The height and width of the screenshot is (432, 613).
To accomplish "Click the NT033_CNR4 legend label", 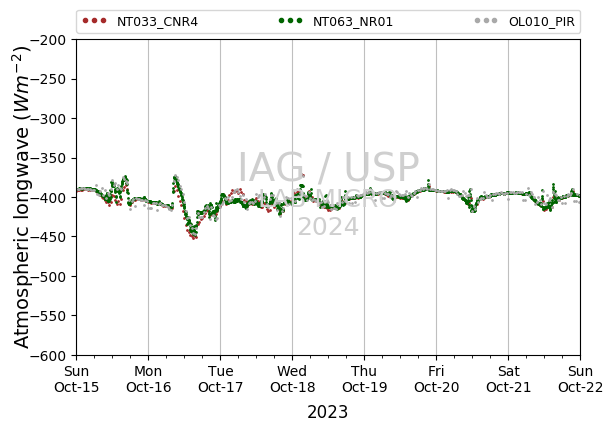I will tap(157, 22).
